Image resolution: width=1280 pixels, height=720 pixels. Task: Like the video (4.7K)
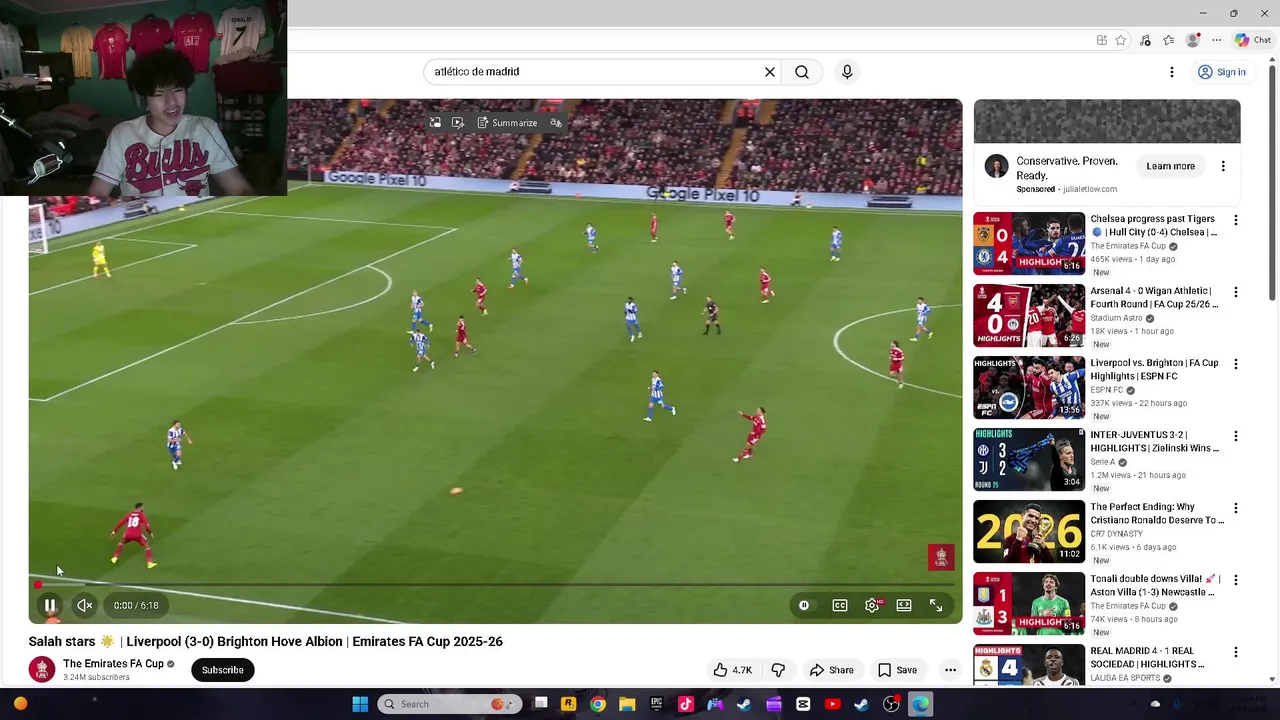click(733, 670)
